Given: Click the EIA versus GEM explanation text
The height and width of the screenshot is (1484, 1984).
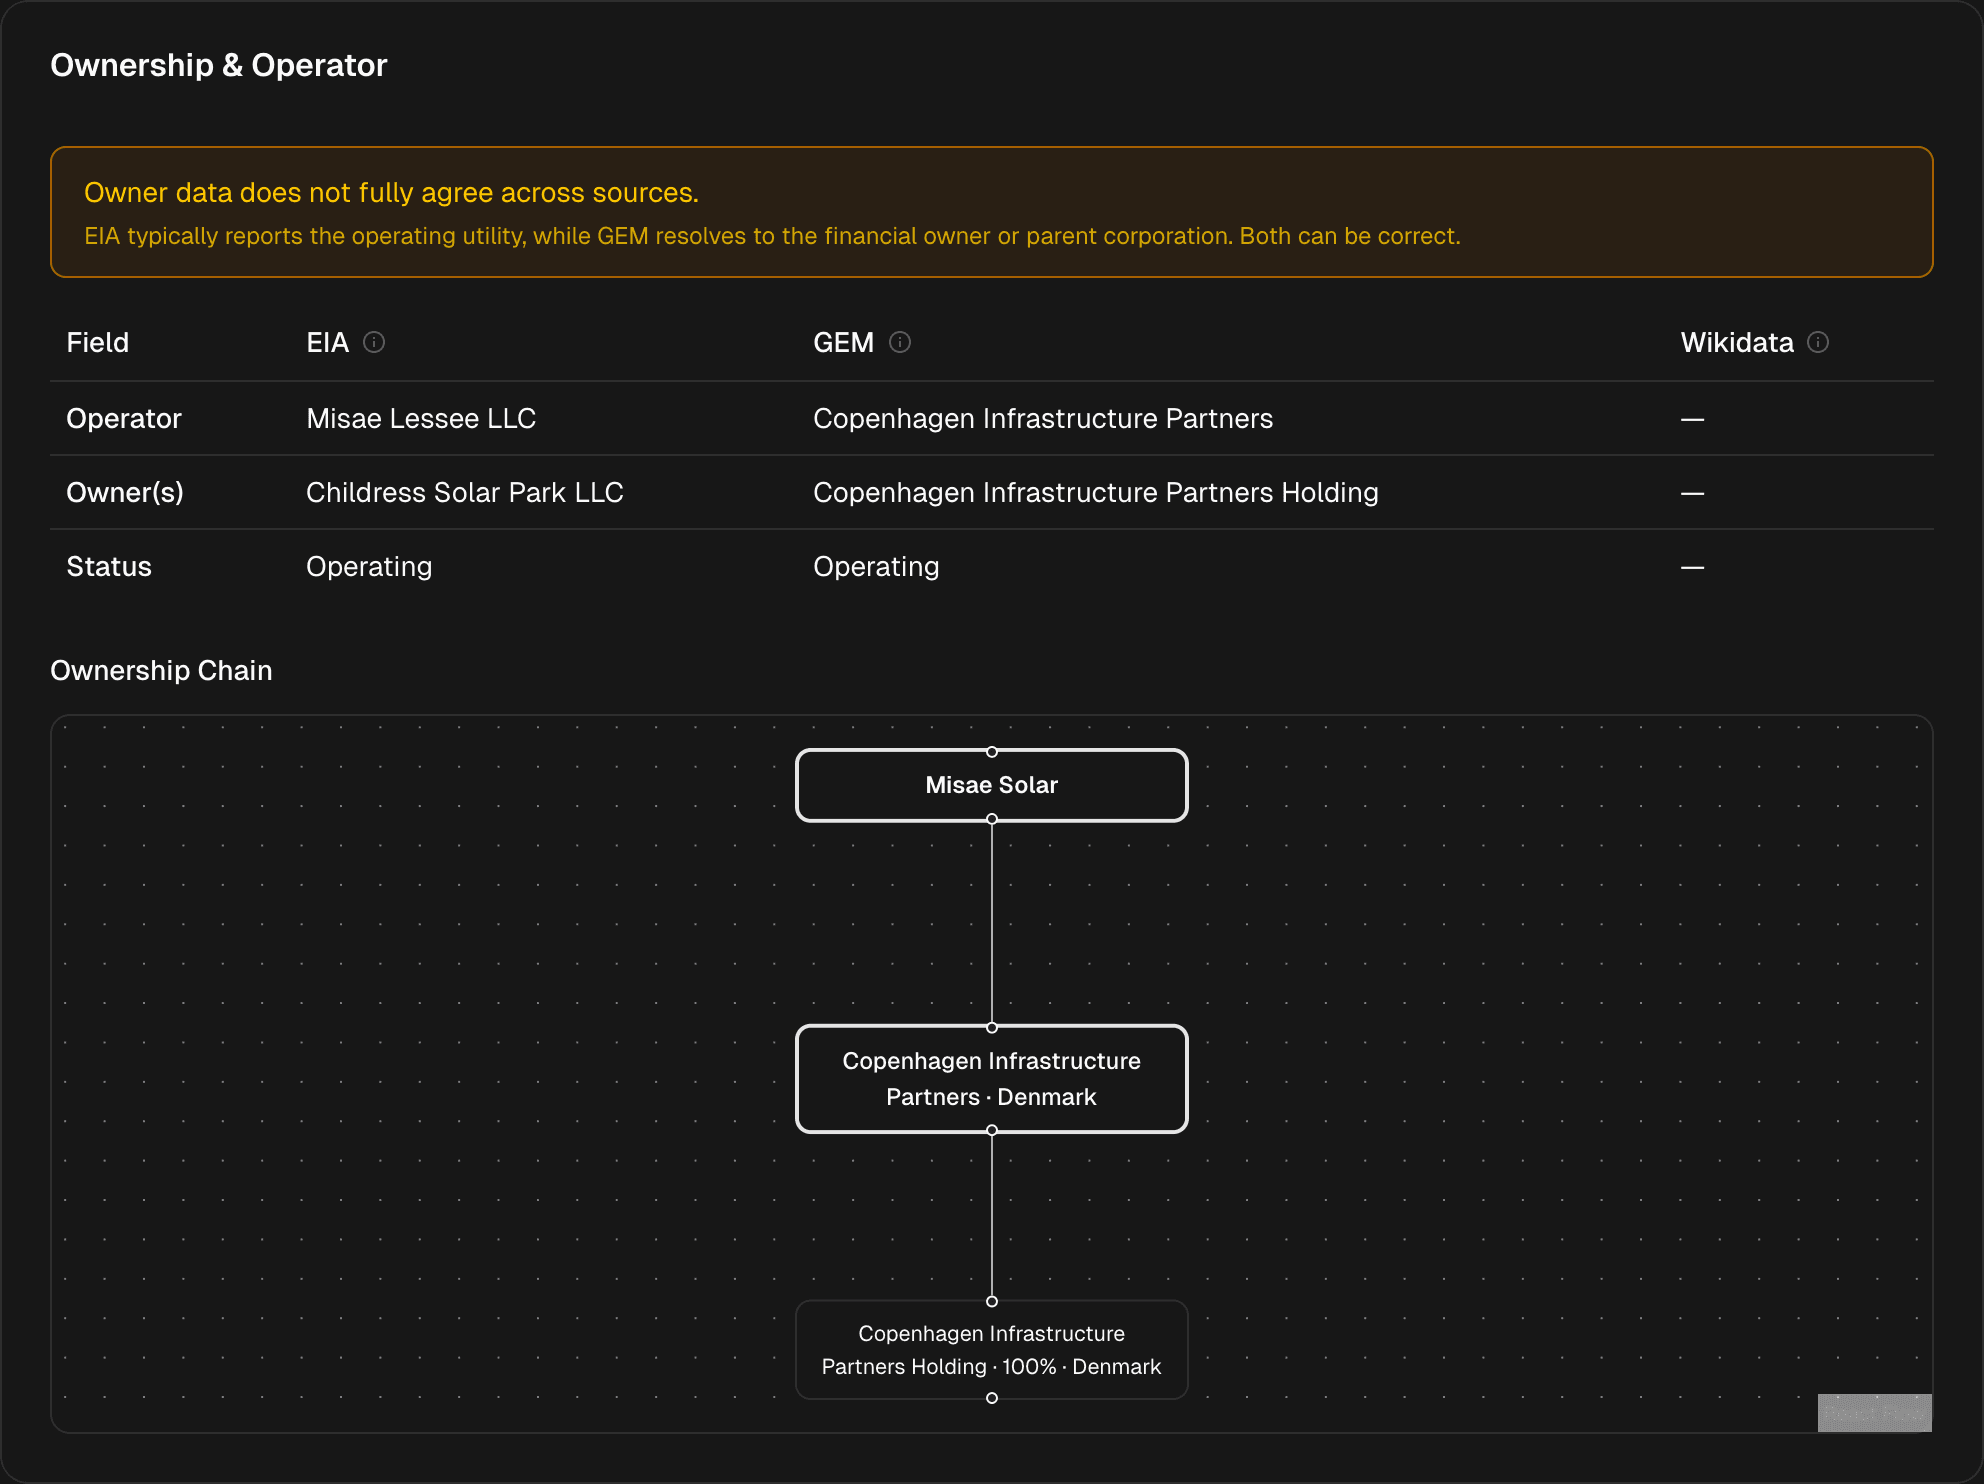Looking at the screenshot, I should pos(772,236).
